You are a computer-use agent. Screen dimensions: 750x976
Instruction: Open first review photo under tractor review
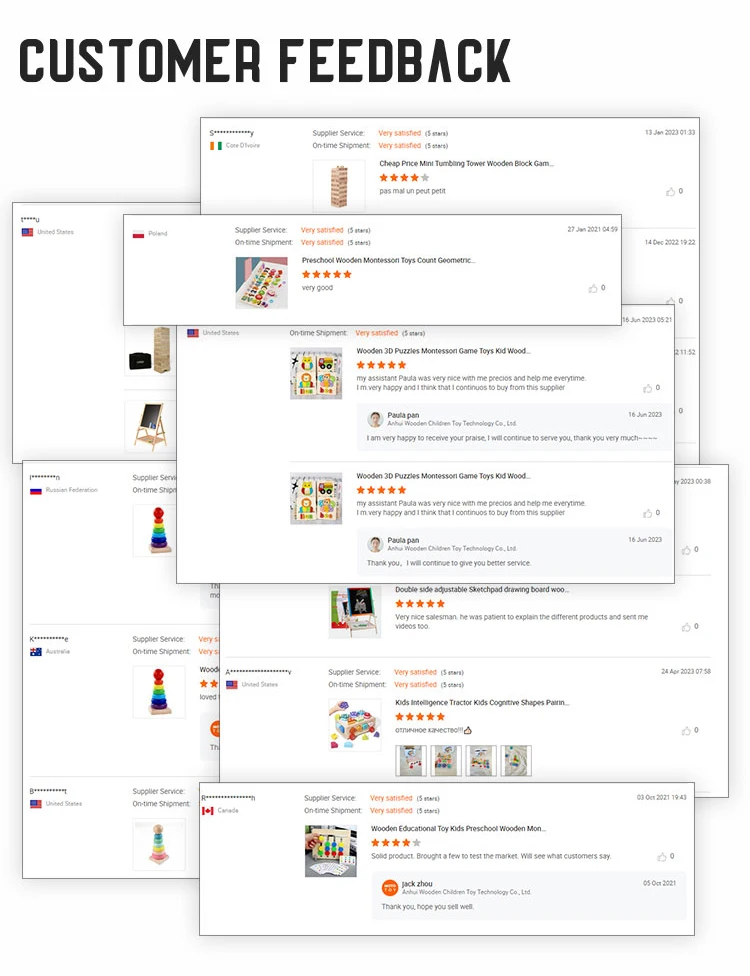pyautogui.click(x=411, y=761)
